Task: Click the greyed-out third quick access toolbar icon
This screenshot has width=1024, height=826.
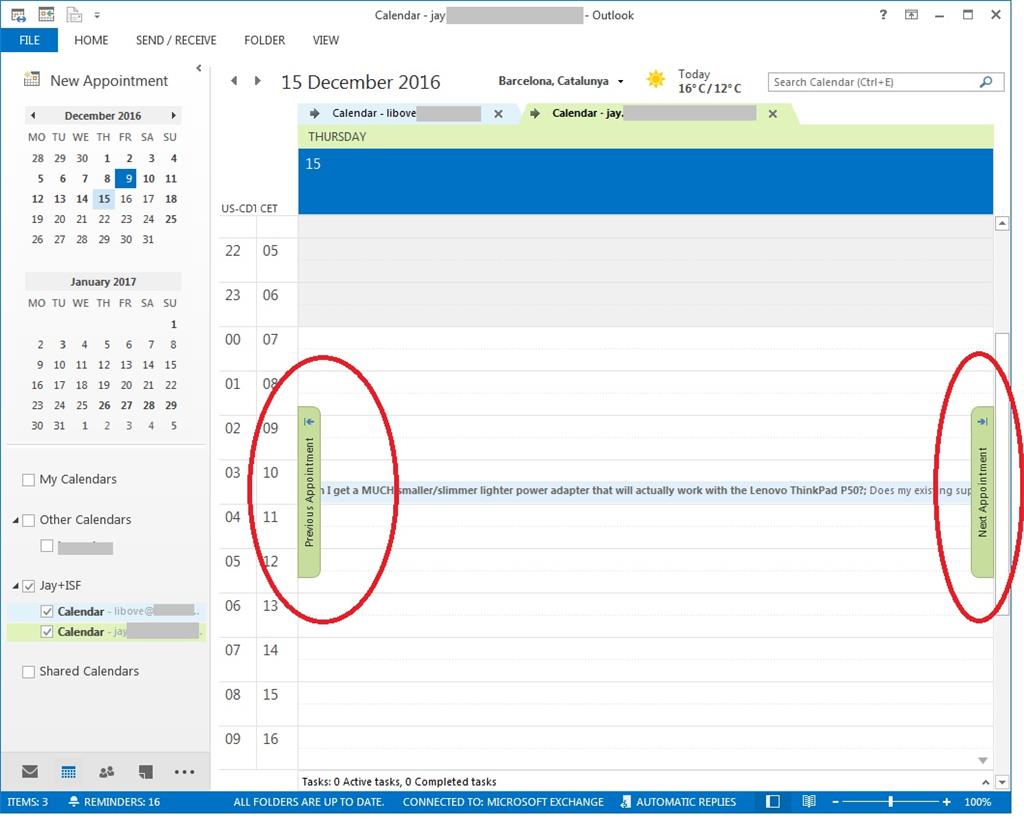Action: [x=74, y=14]
